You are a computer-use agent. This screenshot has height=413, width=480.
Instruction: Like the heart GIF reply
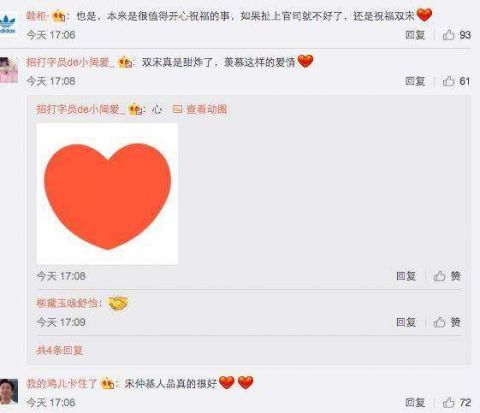click(x=447, y=276)
